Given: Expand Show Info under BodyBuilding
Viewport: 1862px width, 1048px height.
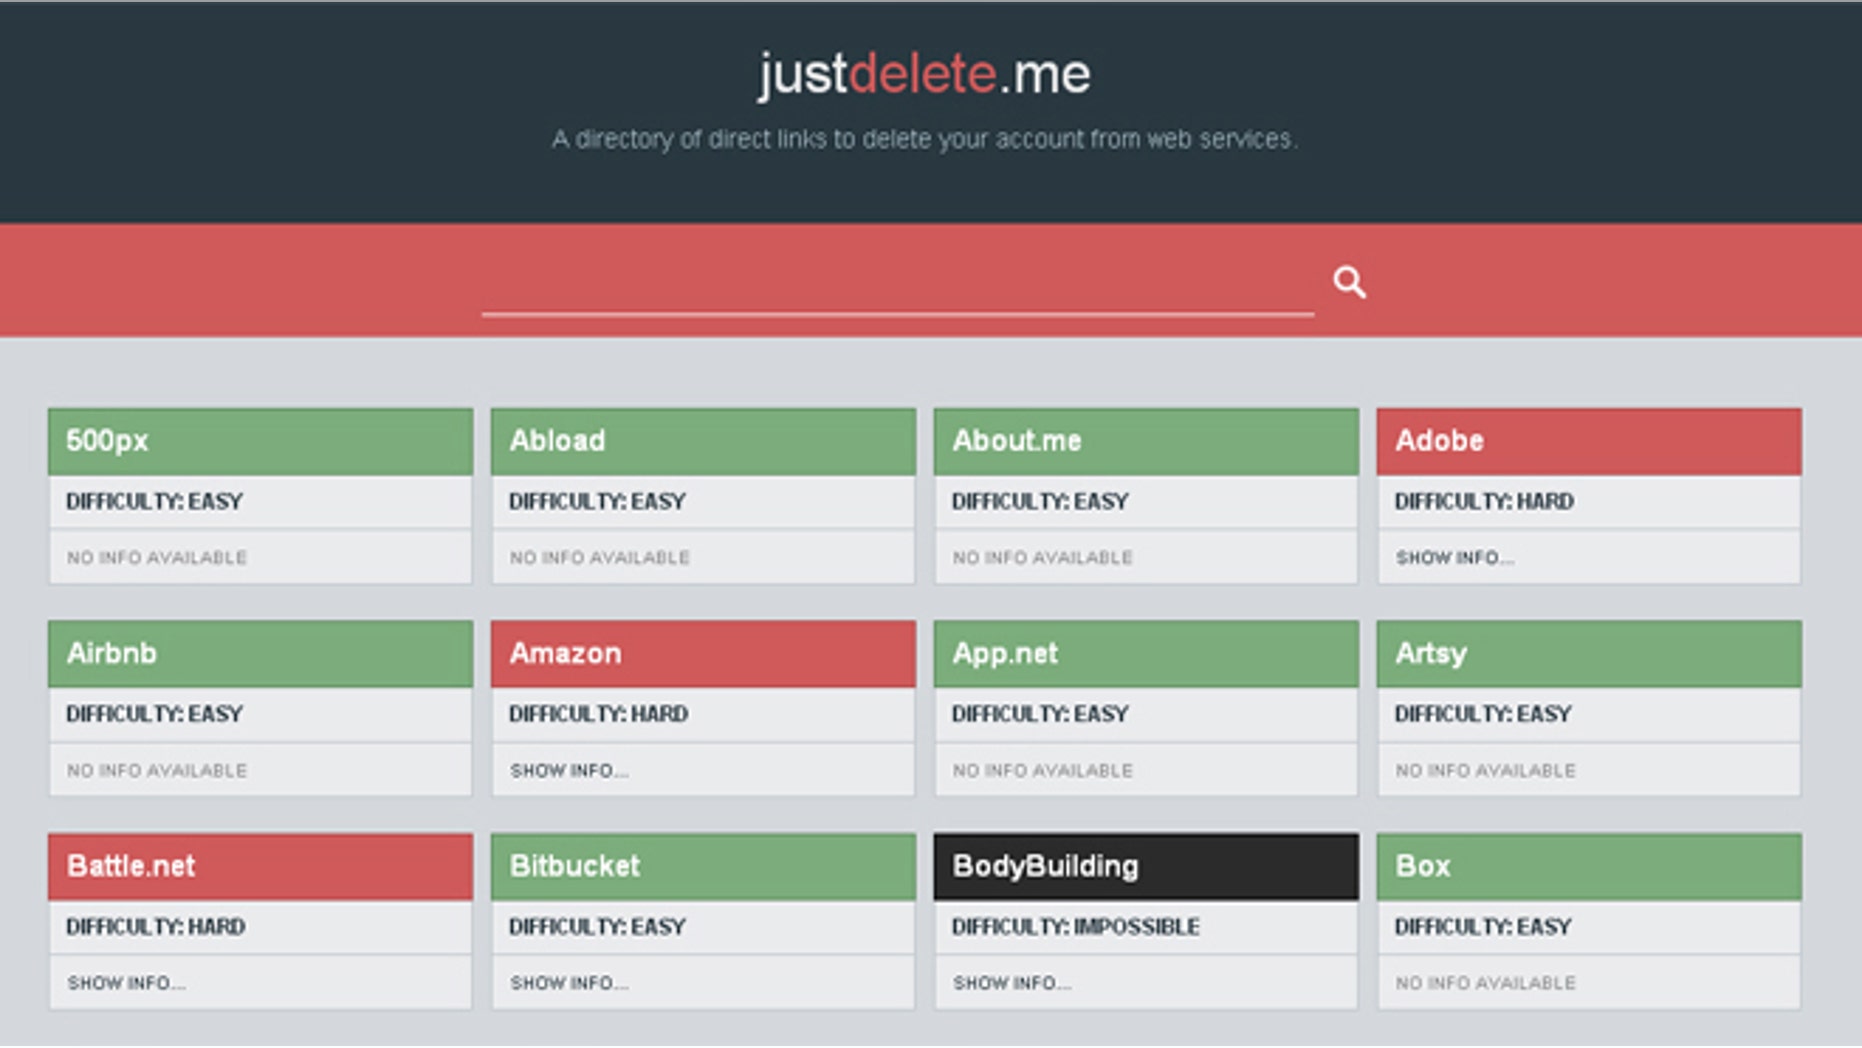Looking at the screenshot, I should [1012, 984].
